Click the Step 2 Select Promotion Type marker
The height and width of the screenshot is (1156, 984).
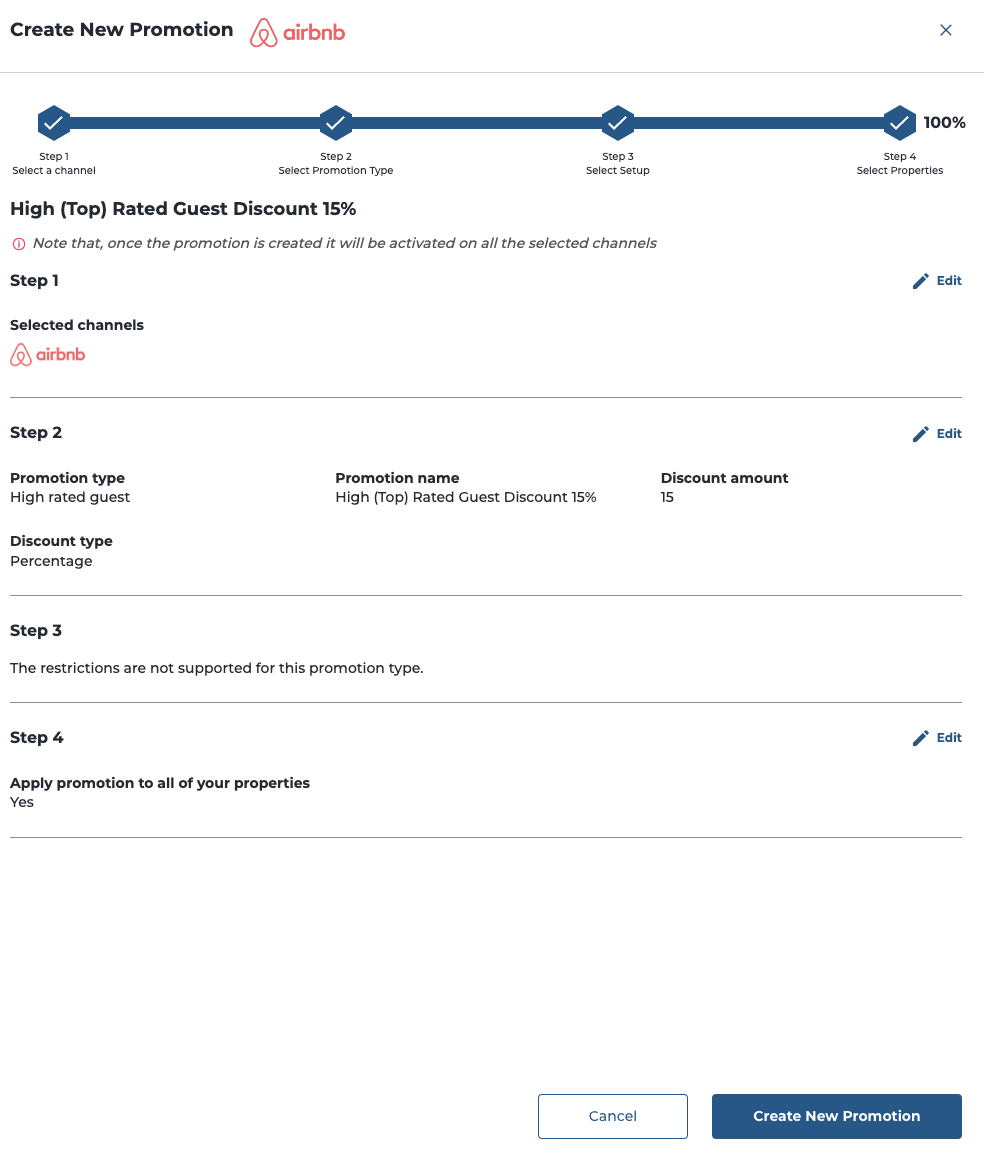(x=335, y=122)
